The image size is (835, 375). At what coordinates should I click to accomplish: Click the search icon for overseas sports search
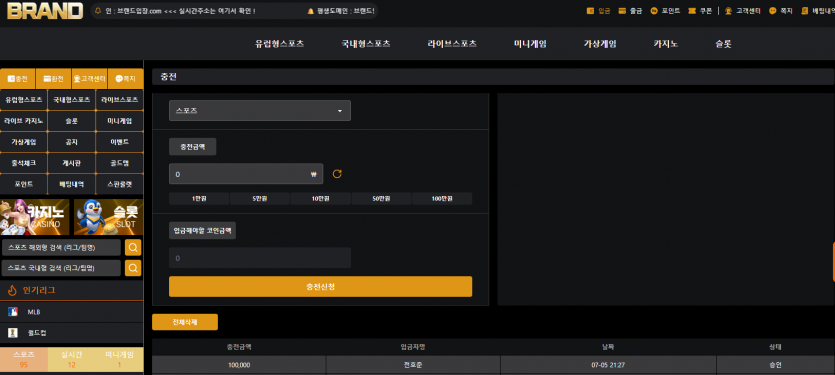click(133, 247)
